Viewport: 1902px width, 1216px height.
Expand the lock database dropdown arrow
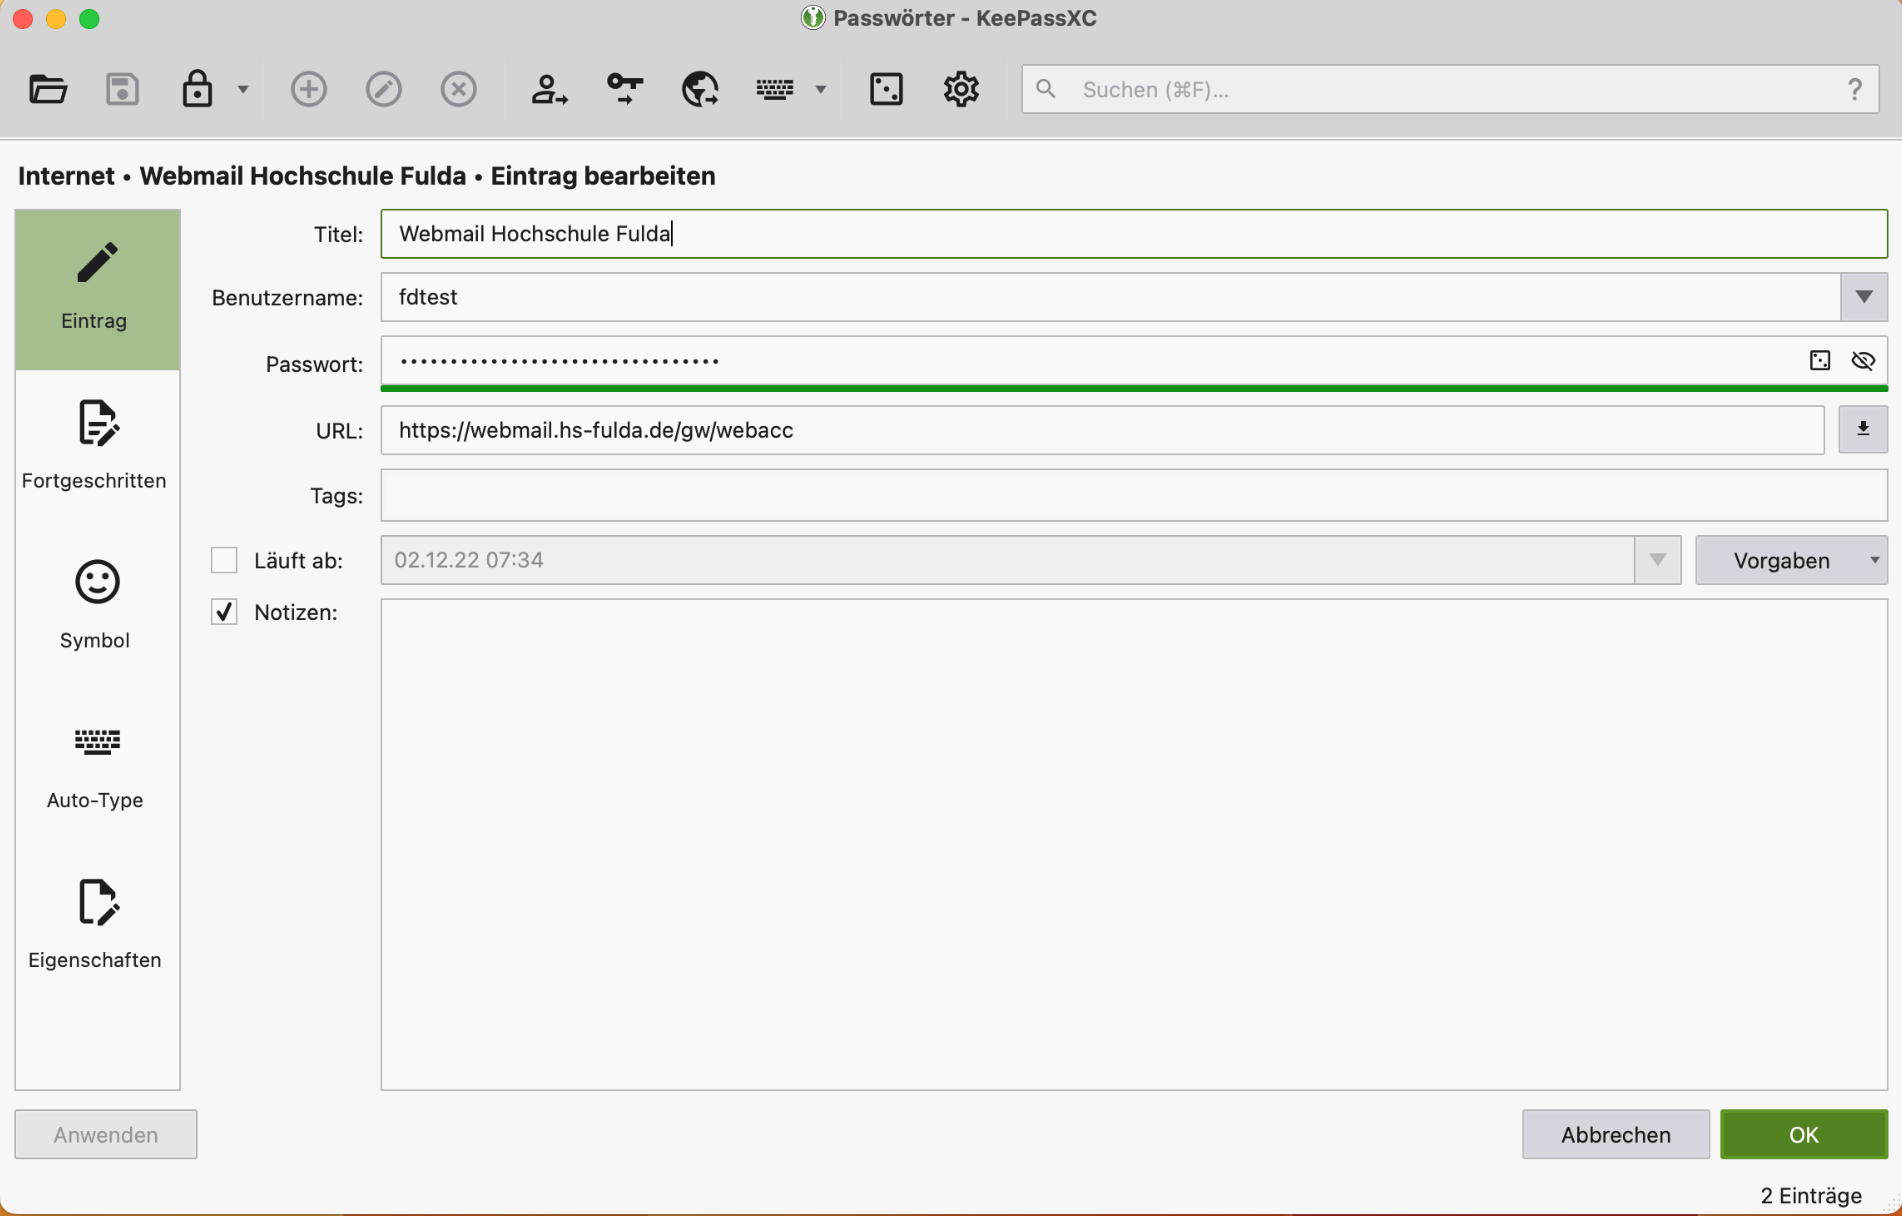[243, 90]
